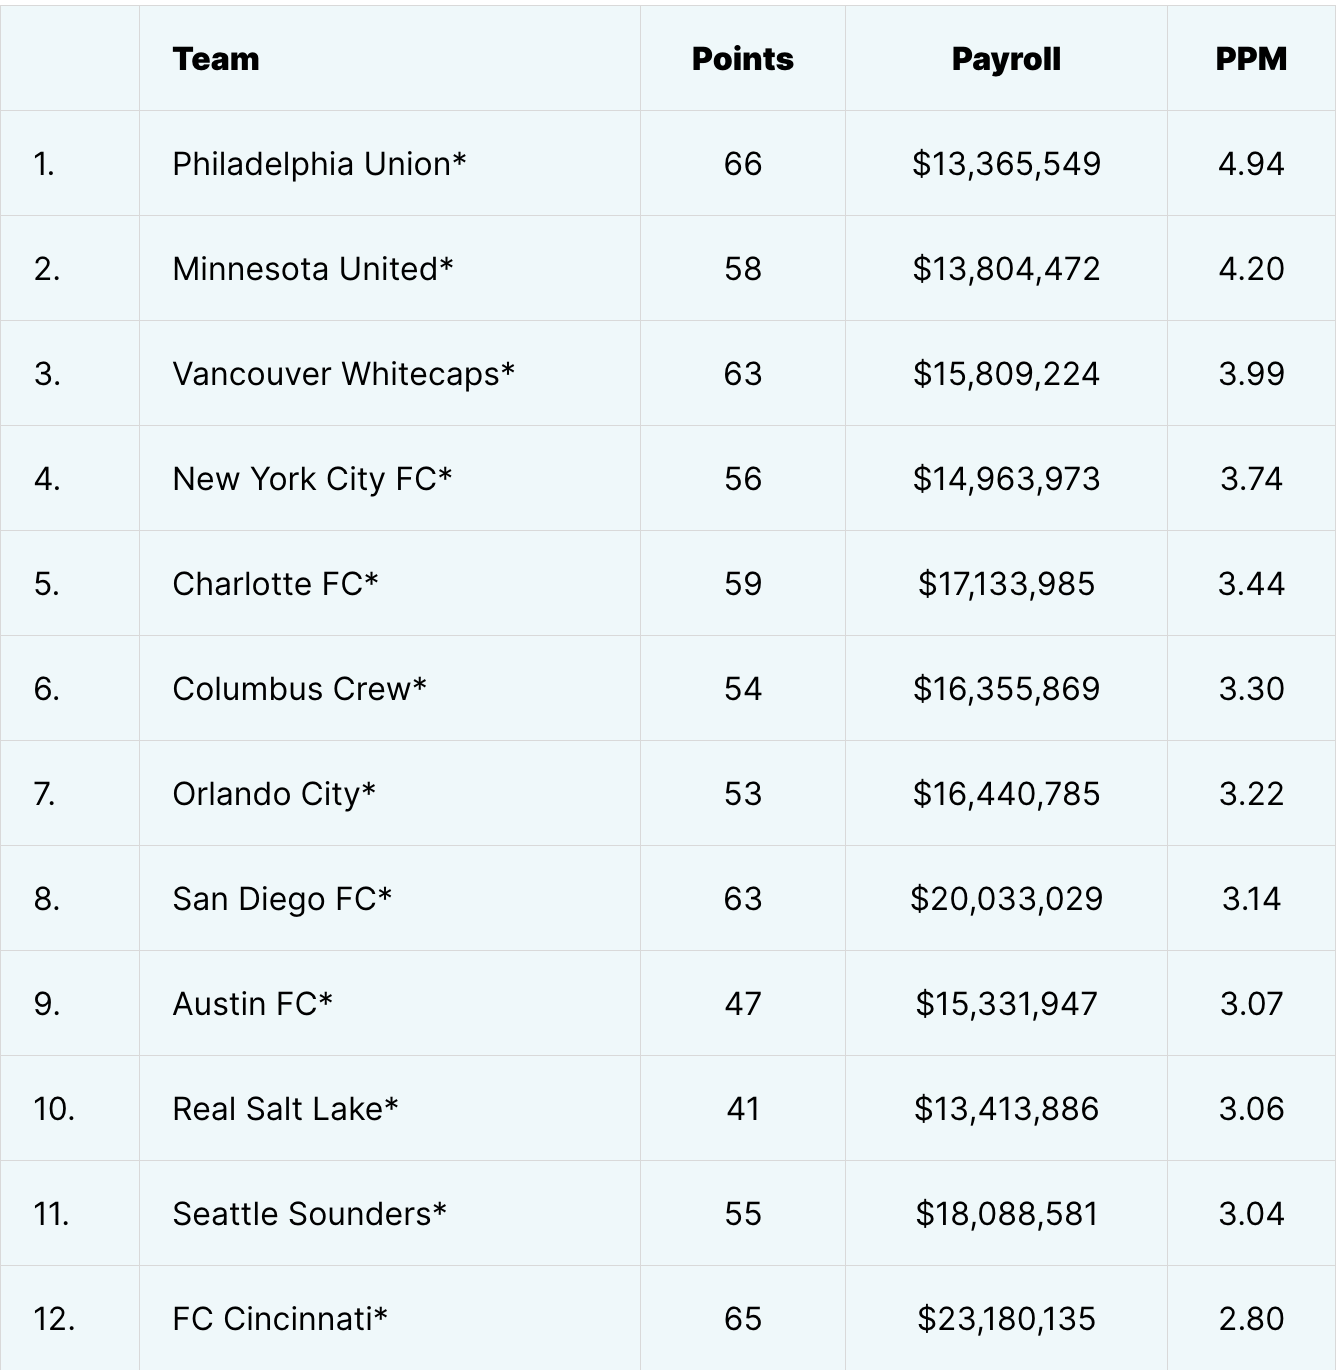This screenshot has width=1338, height=1370.
Task: Click Austin FC team name
Action: tap(252, 1004)
